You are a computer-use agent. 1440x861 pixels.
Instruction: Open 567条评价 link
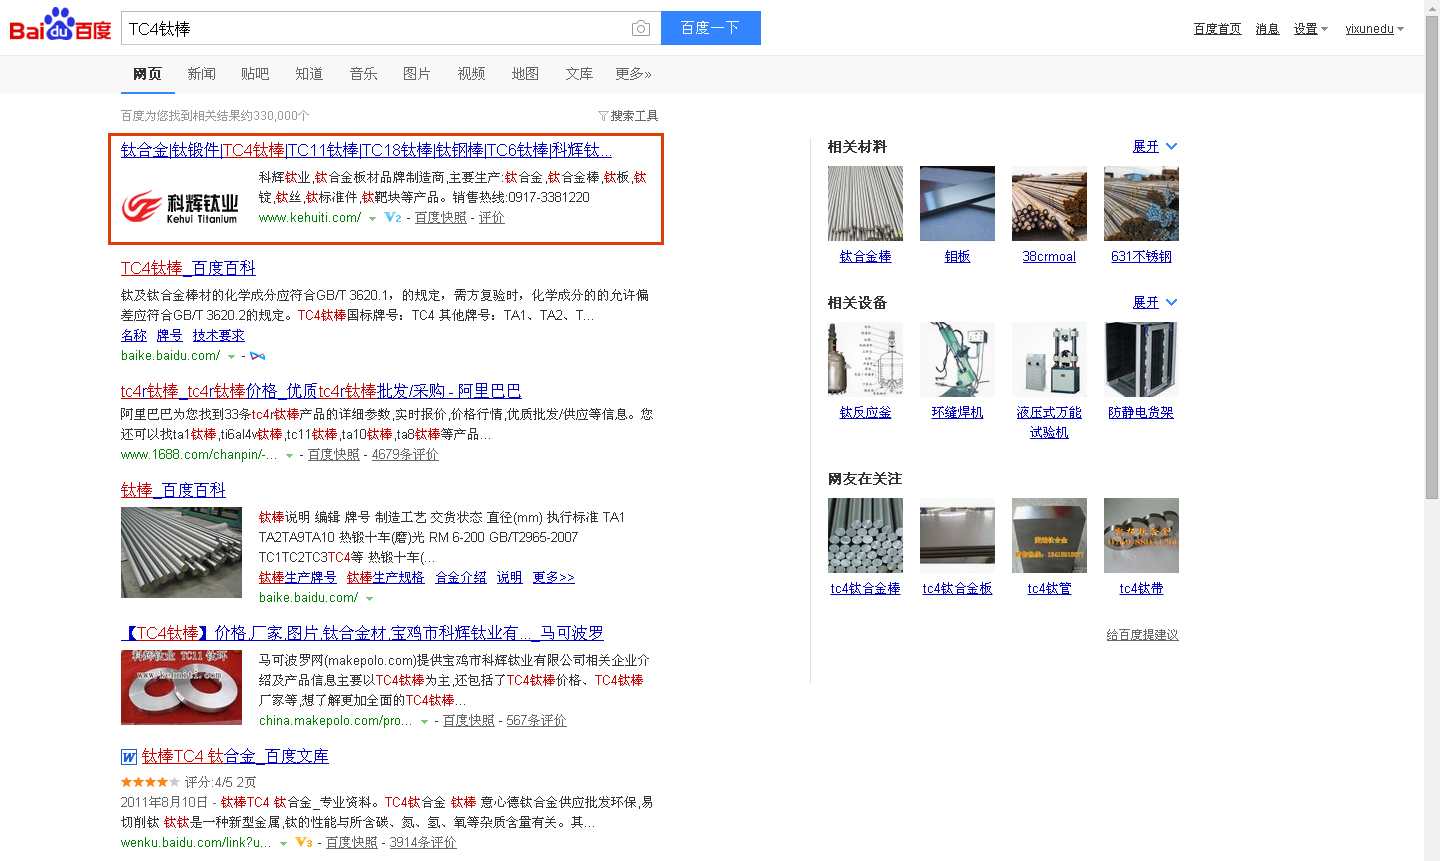536,721
